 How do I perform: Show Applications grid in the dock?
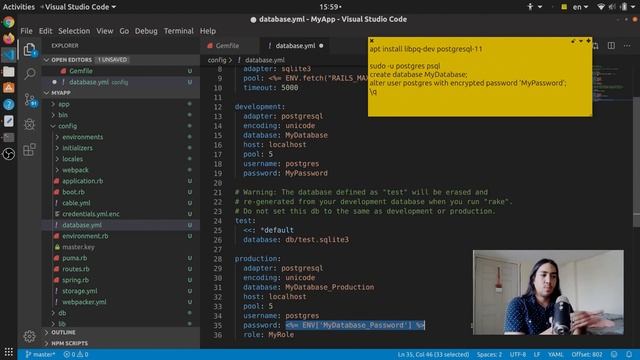[x=9, y=351]
